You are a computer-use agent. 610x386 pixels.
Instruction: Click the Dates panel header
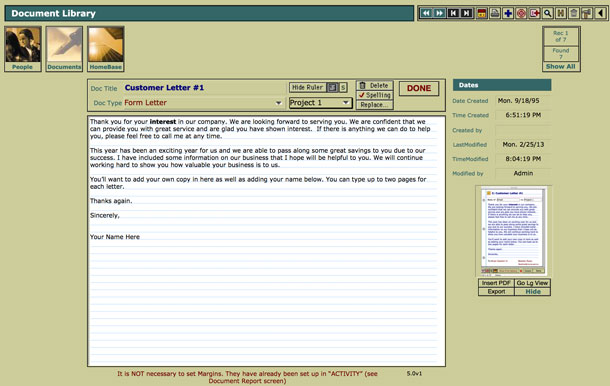pos(502,85)
